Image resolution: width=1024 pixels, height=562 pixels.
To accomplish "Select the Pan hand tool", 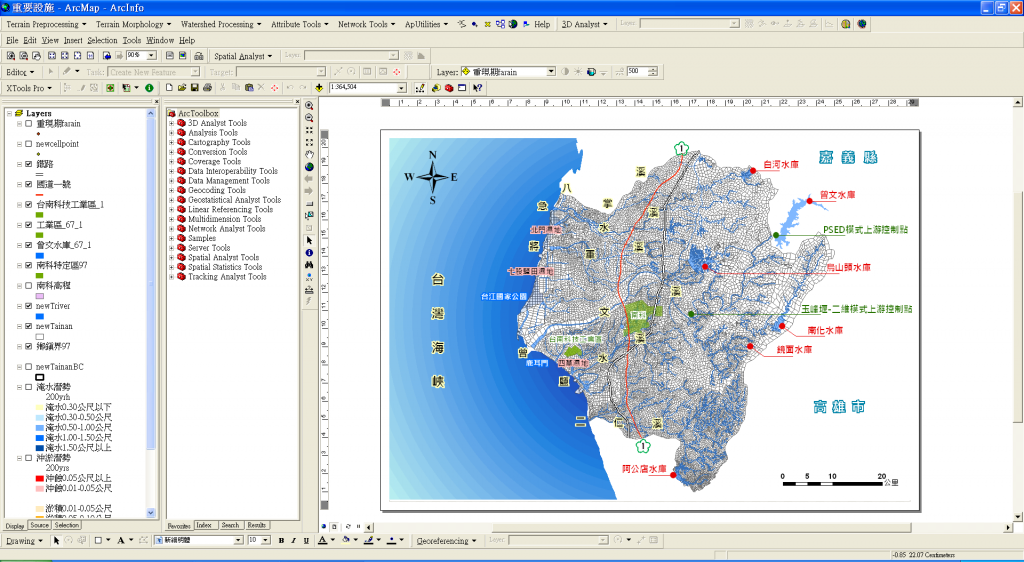I will click(309, 155).
